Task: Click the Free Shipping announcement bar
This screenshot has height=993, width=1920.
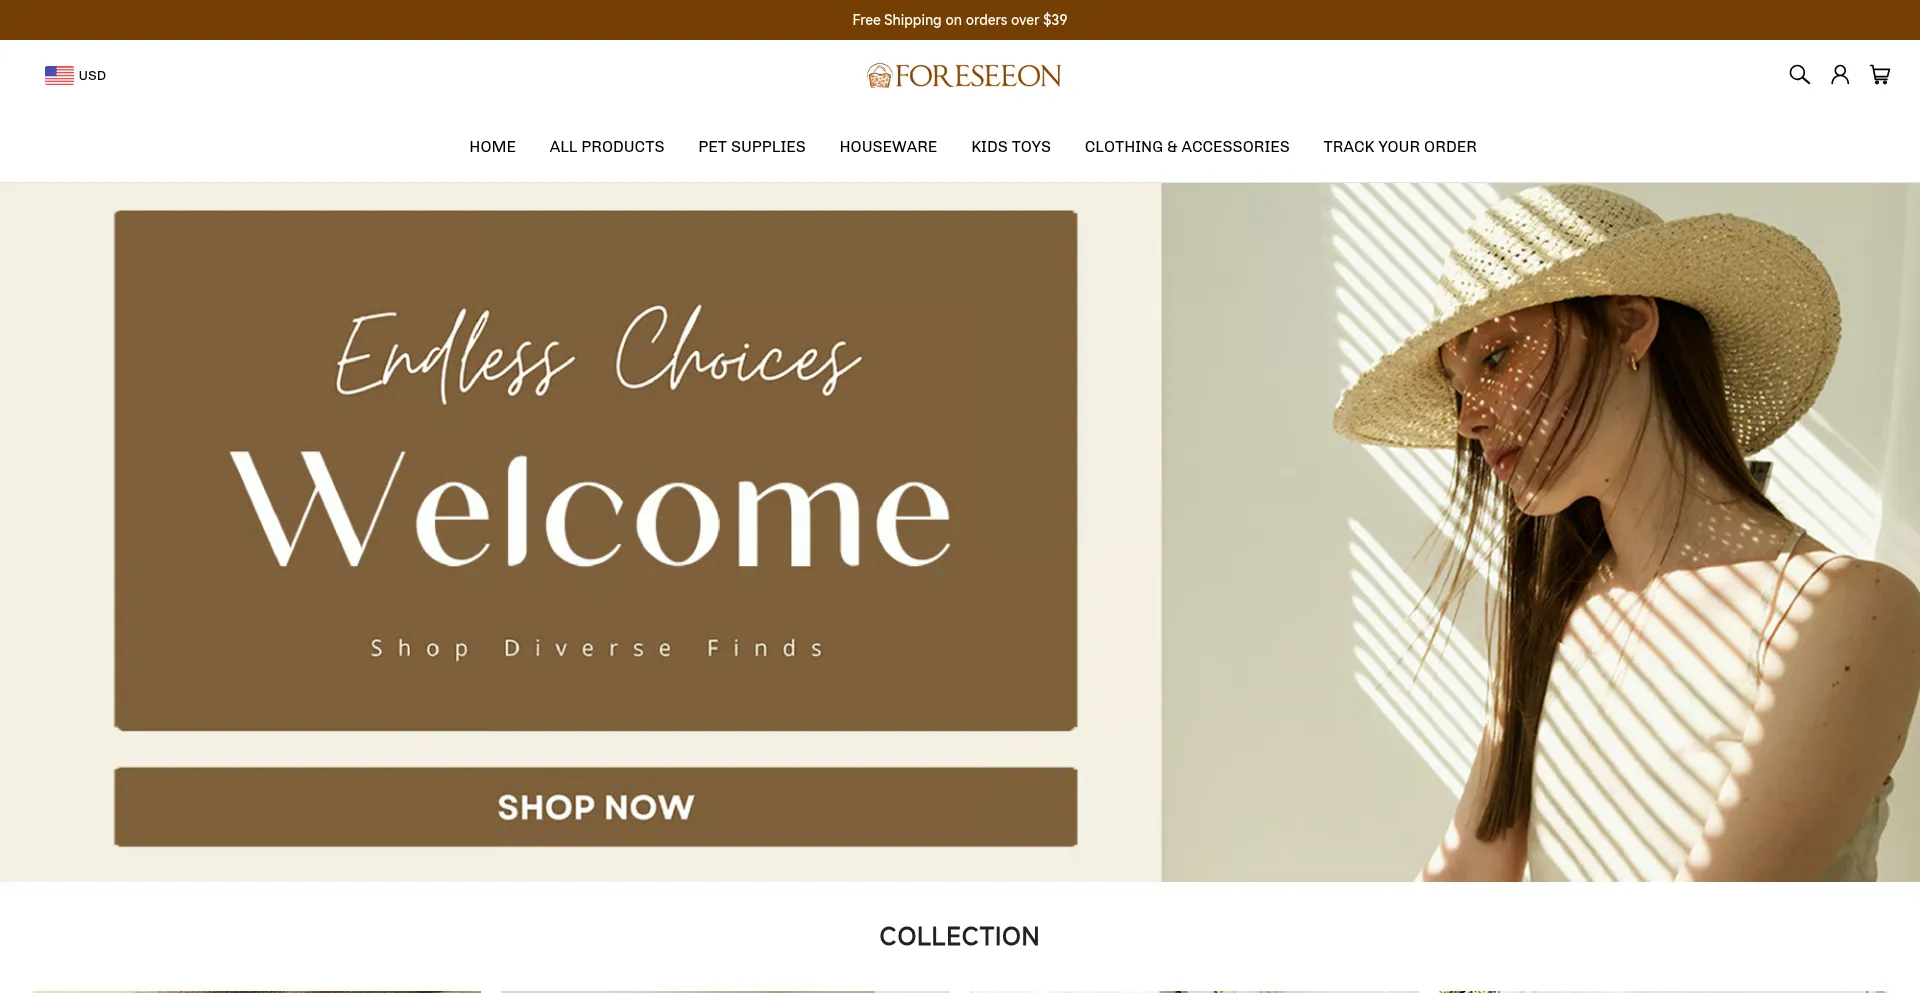Action: pos(960,20)
